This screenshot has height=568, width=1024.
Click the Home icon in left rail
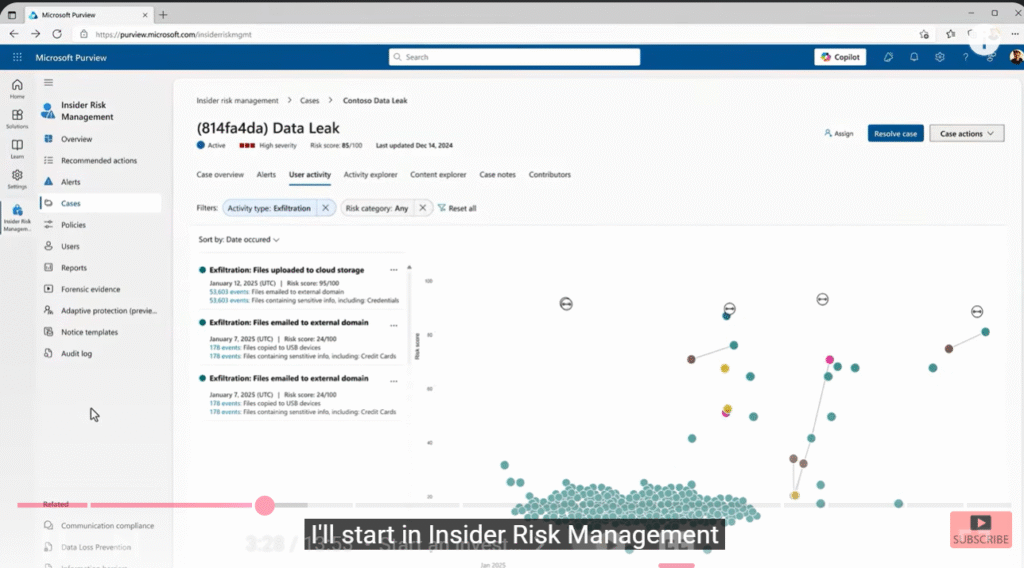[17, 88]
